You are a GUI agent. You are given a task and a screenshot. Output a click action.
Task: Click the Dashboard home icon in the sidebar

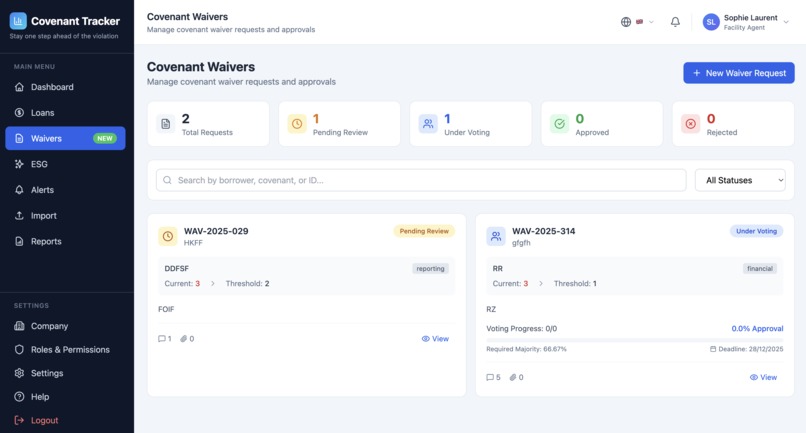pos(19,87)
